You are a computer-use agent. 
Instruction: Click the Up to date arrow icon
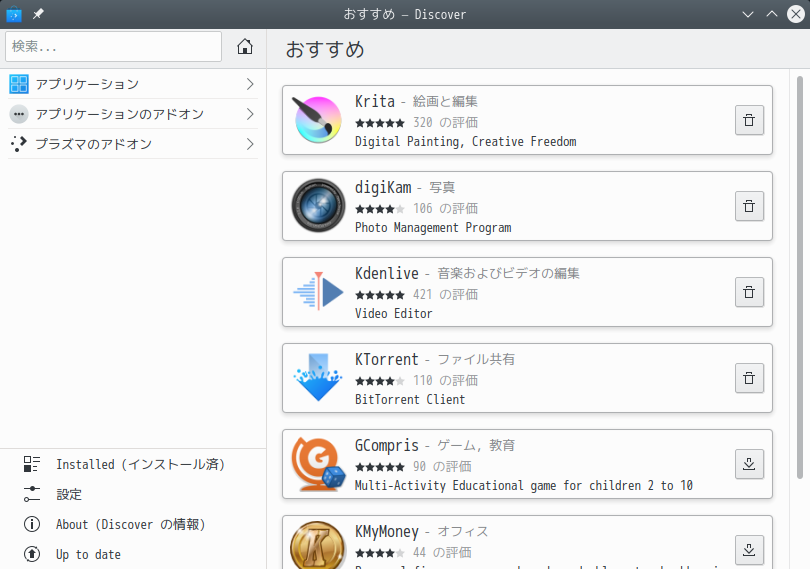[x=32, y=554]
